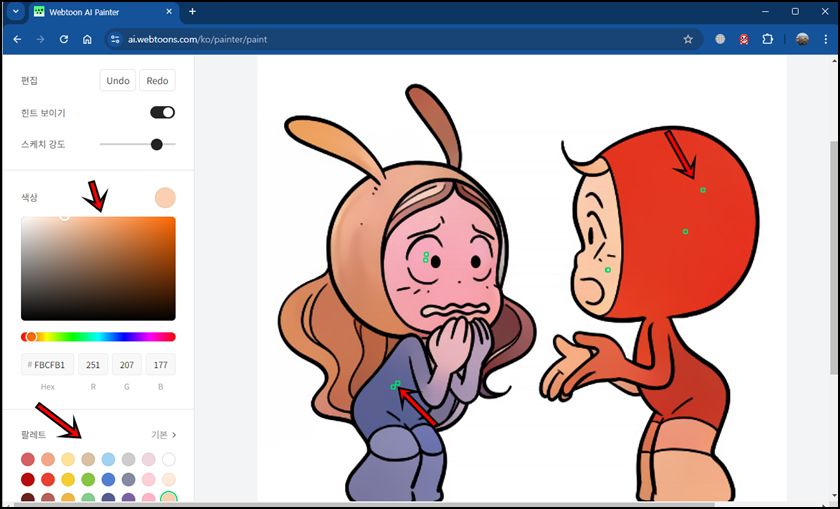Pick a shade in the saturation gradient box
Image resolution: width=840 pixels, height=509 pixels.
98,268
